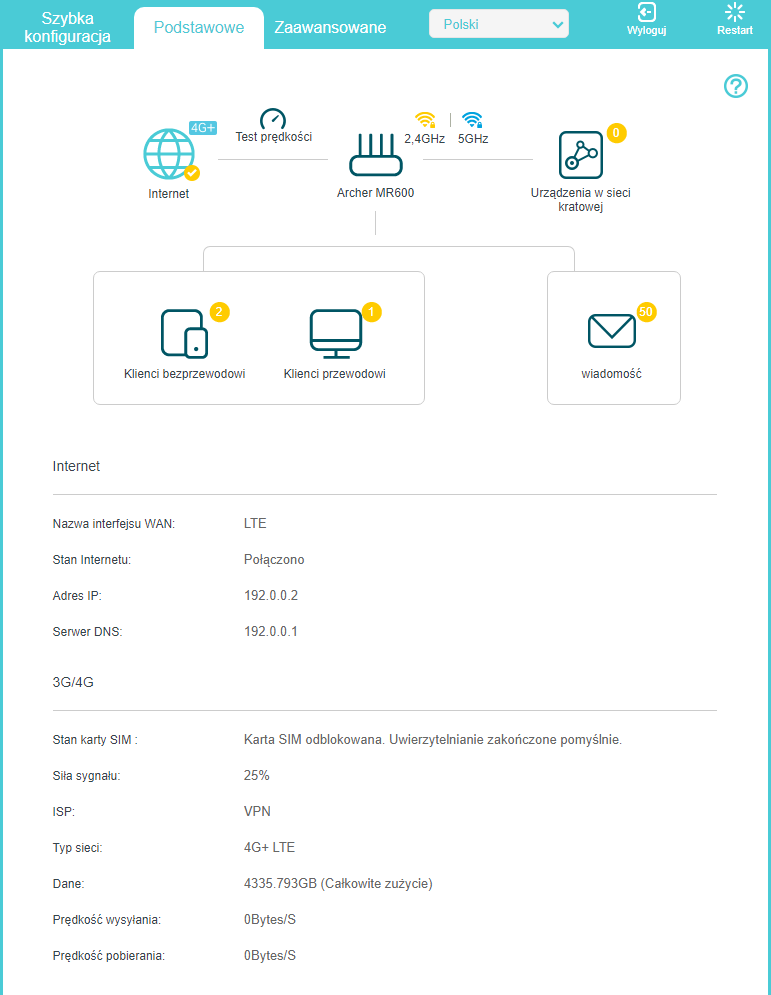The height and width of the screenshot is (995, 771).
Task: Switch to Szybka konfiguracja tab
Action: [x=67, y=28]
